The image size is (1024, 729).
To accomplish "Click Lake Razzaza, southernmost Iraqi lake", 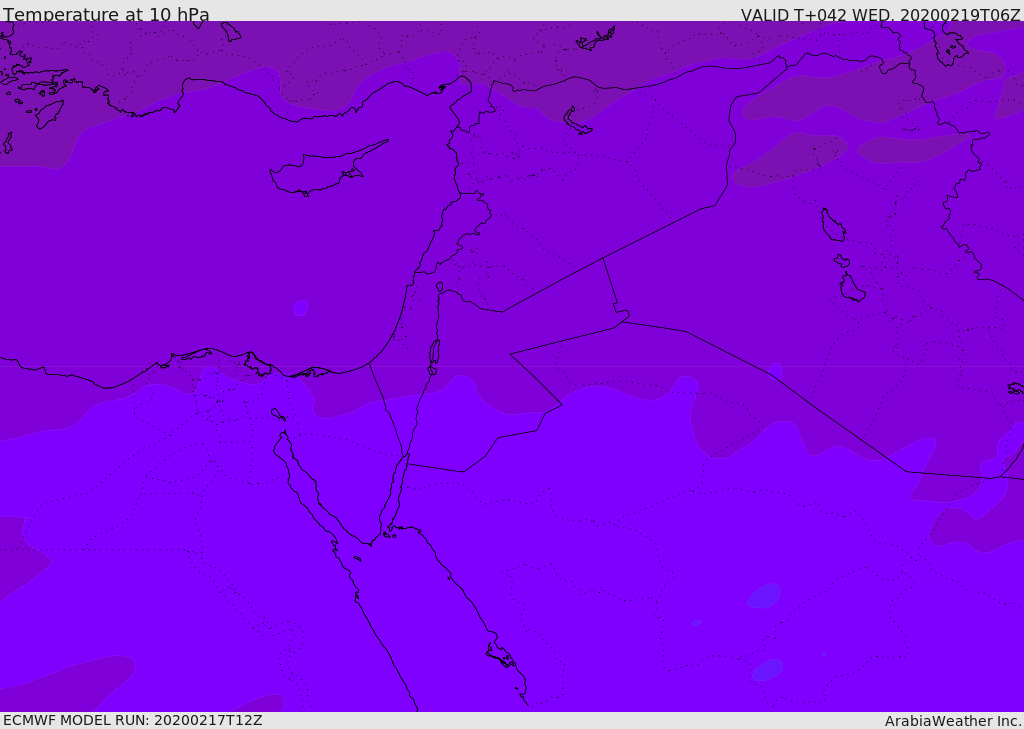I will click(852, 288).
